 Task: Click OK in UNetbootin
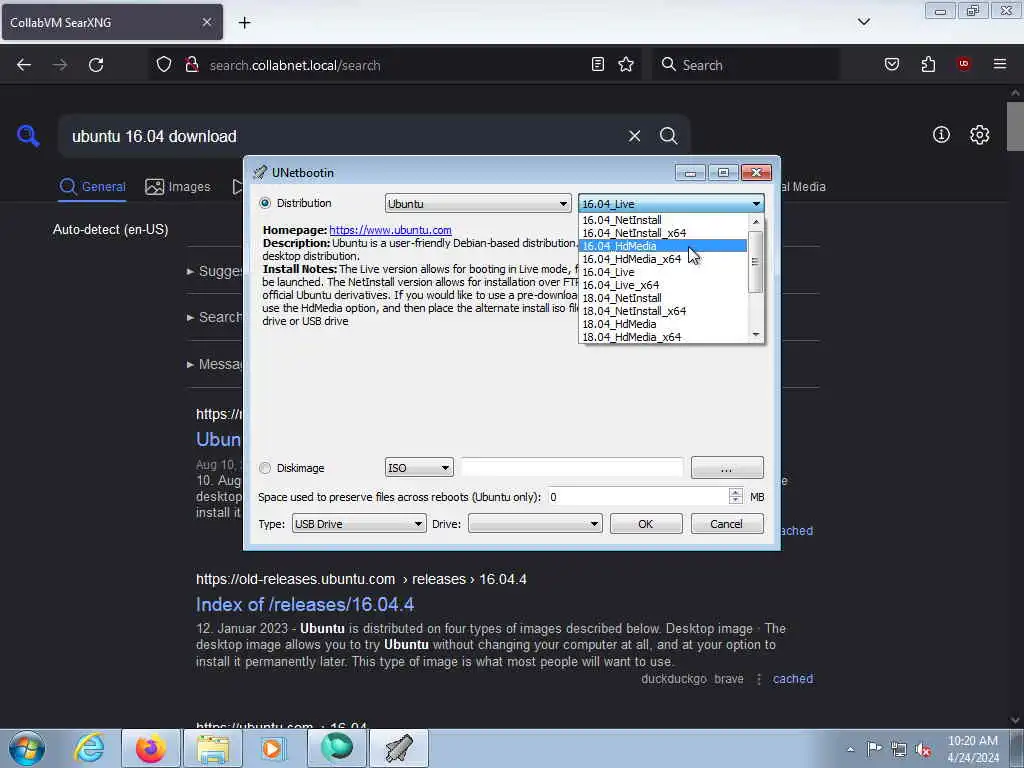[x=646, y=524]
